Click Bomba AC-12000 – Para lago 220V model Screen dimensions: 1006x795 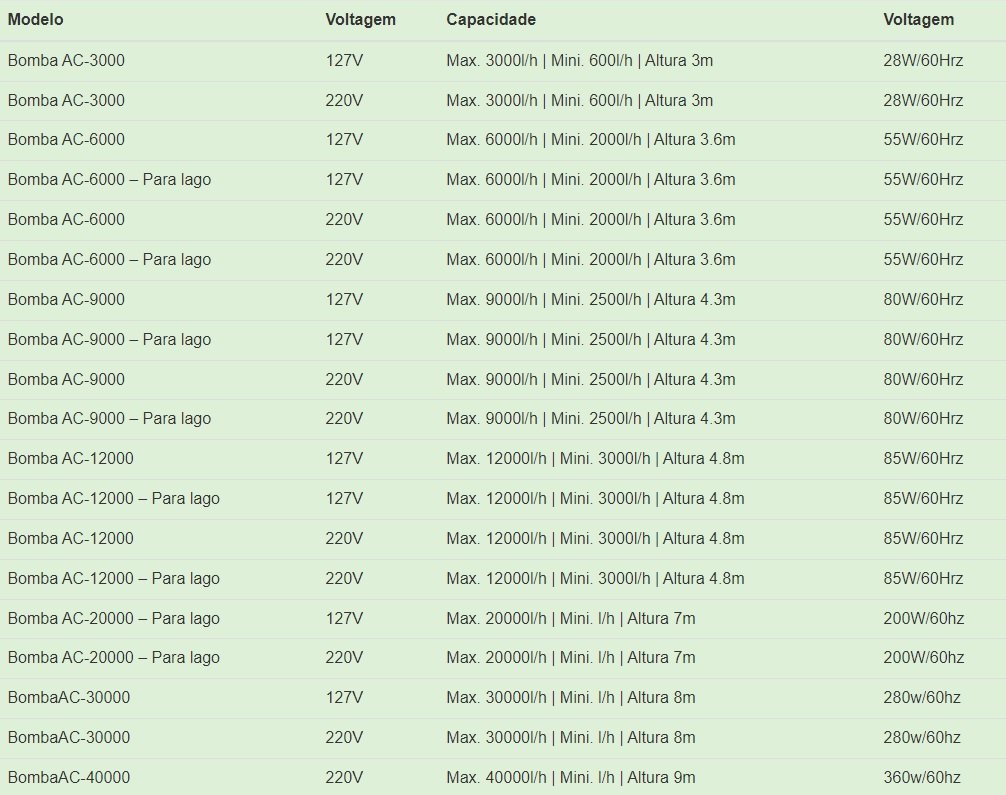point(114,578)
